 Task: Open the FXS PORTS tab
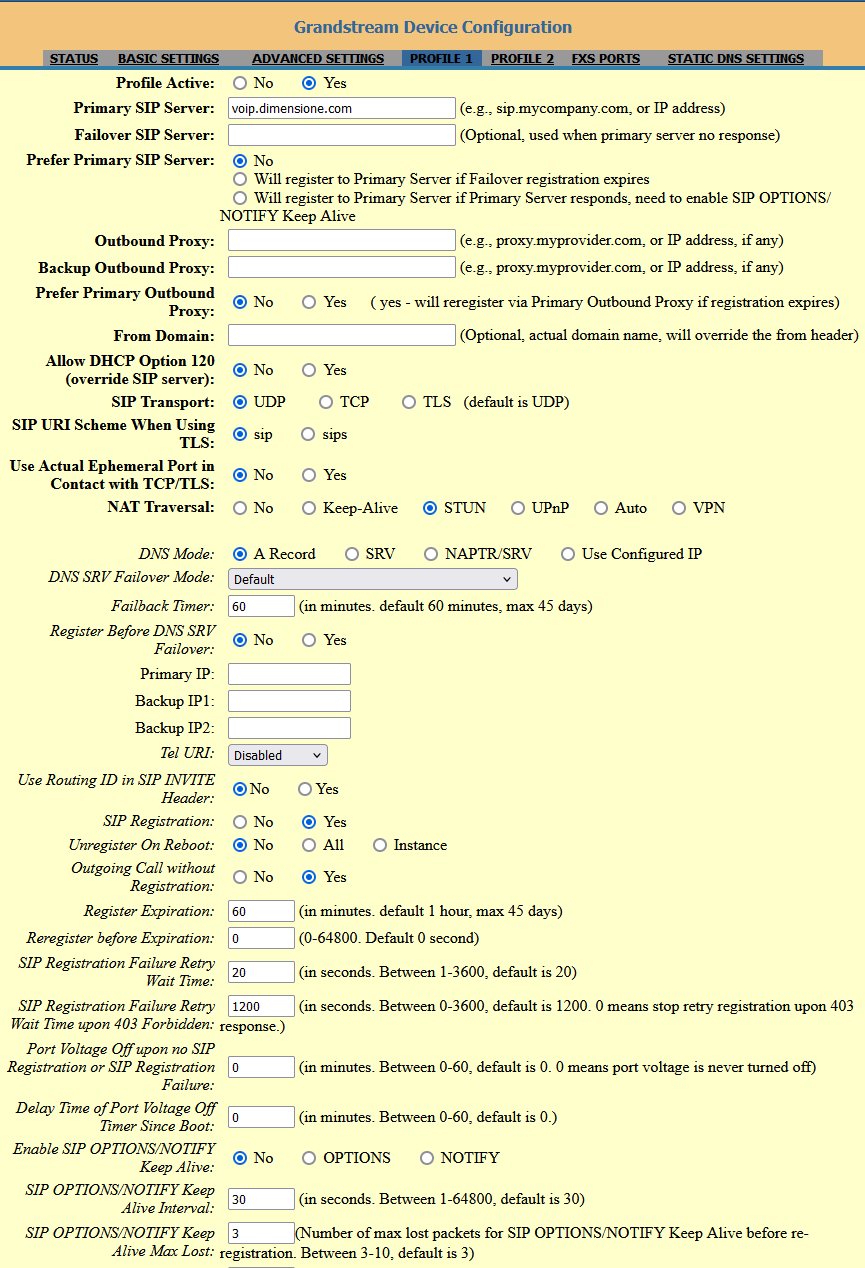[x=606, y=59]
